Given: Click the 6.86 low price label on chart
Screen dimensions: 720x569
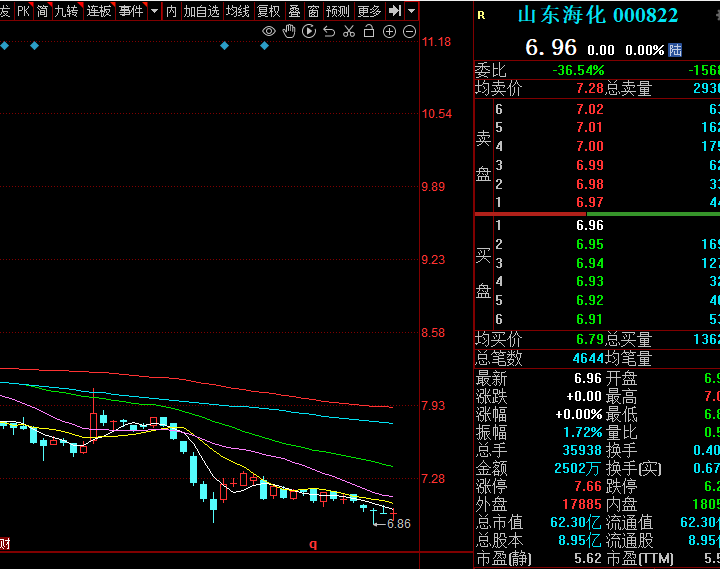Looking at the screenshot, I should click(x=399, y=524).
